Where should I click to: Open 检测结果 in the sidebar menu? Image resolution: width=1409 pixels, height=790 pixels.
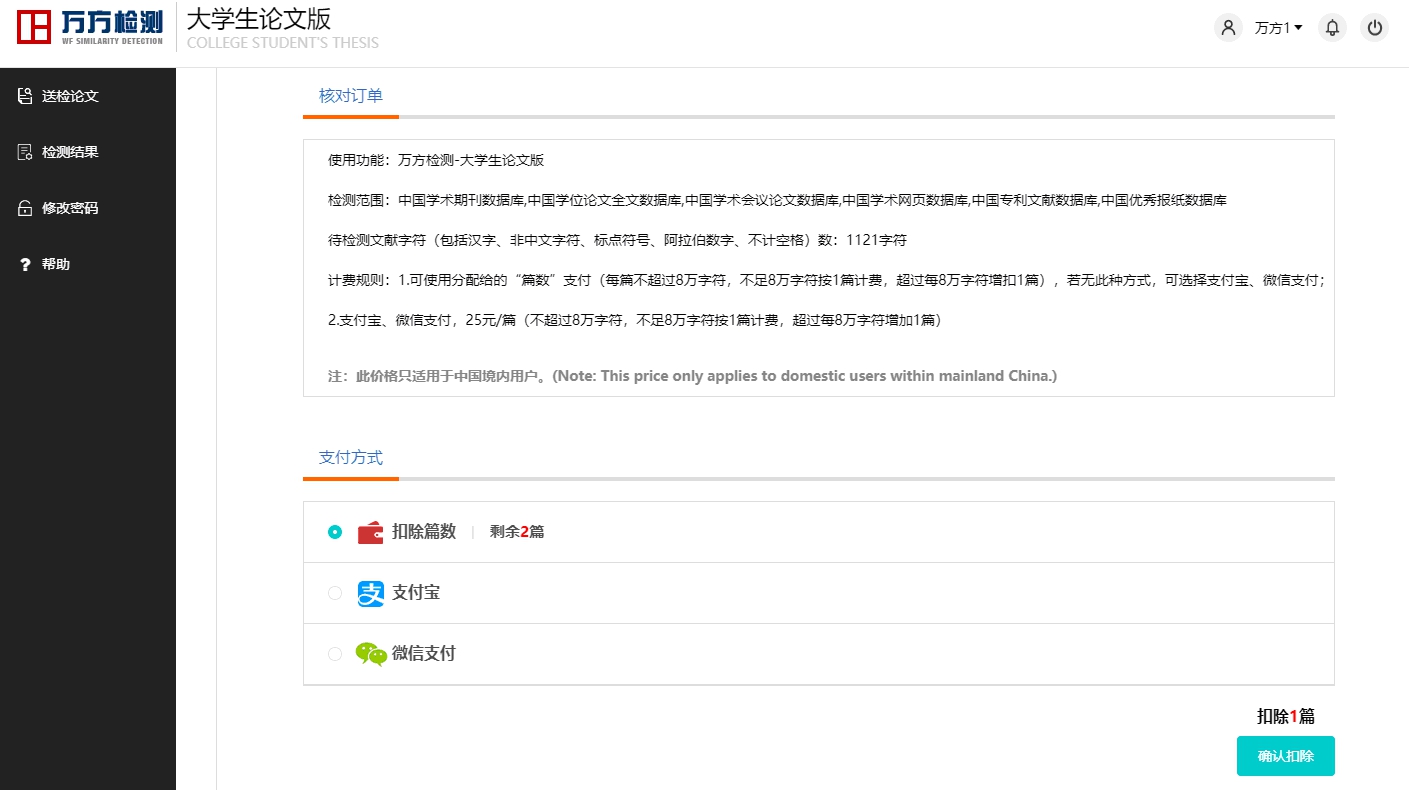(70, 152)
